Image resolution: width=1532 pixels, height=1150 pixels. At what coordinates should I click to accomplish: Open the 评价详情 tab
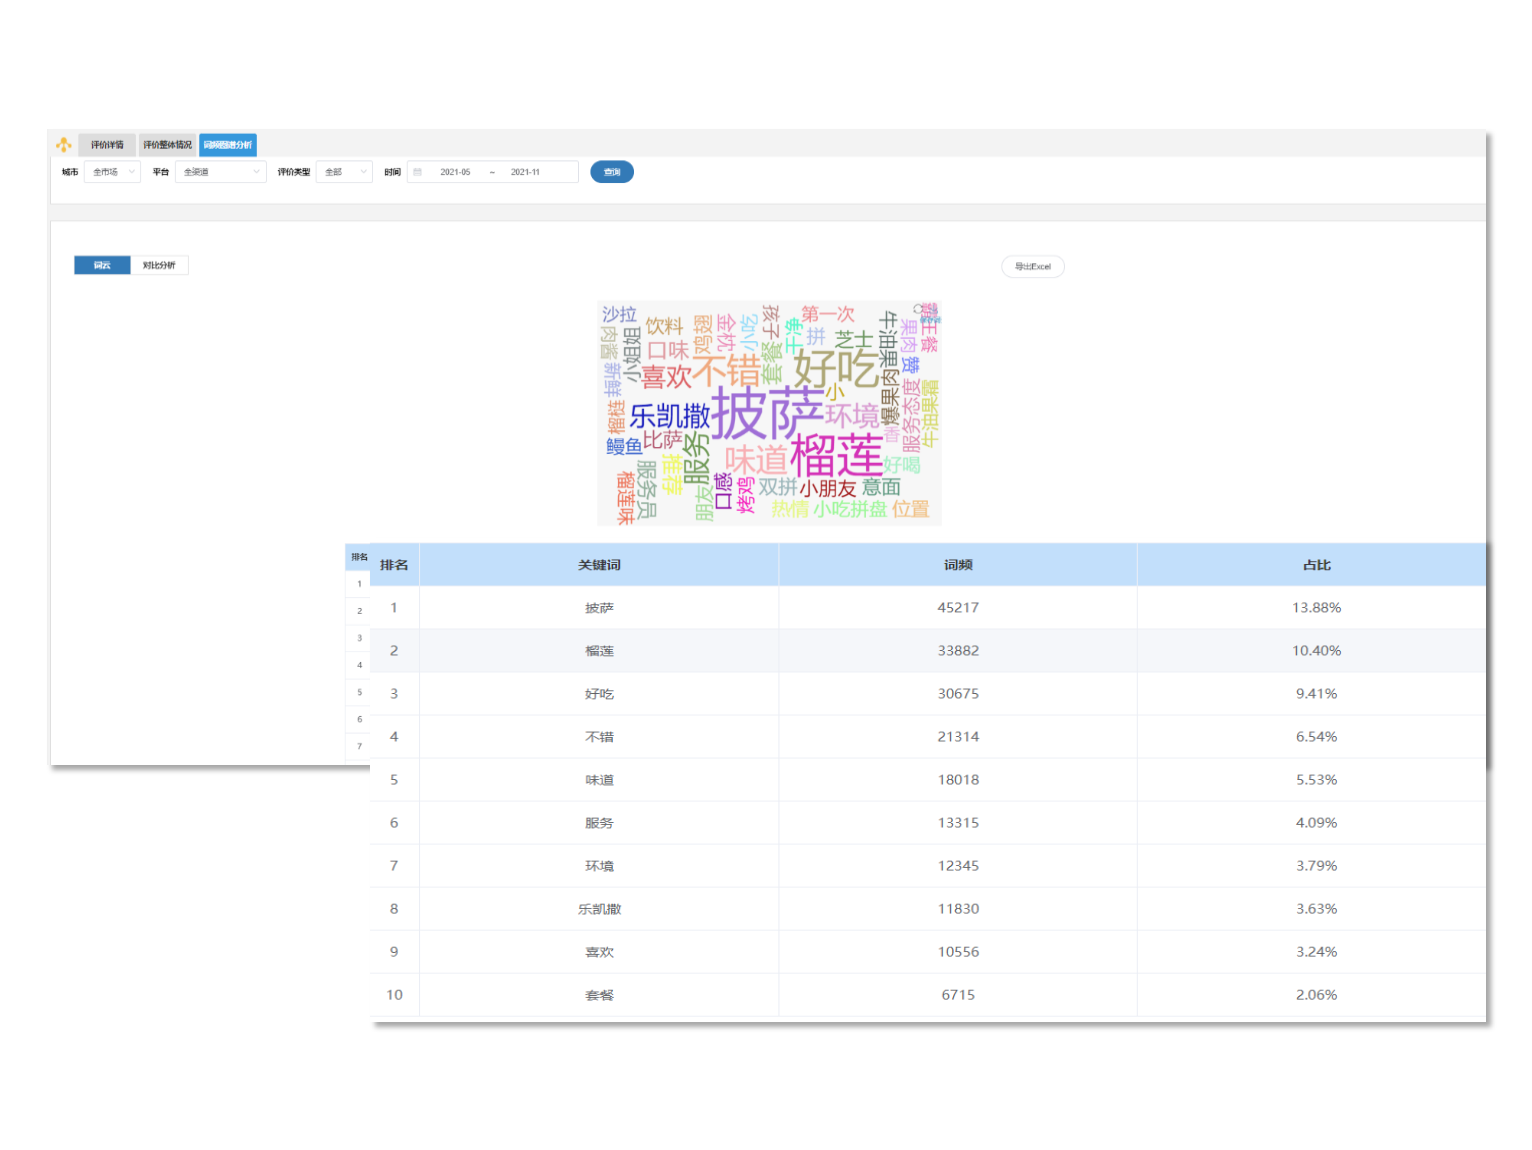pyautogui.click(x=107, y=145)
